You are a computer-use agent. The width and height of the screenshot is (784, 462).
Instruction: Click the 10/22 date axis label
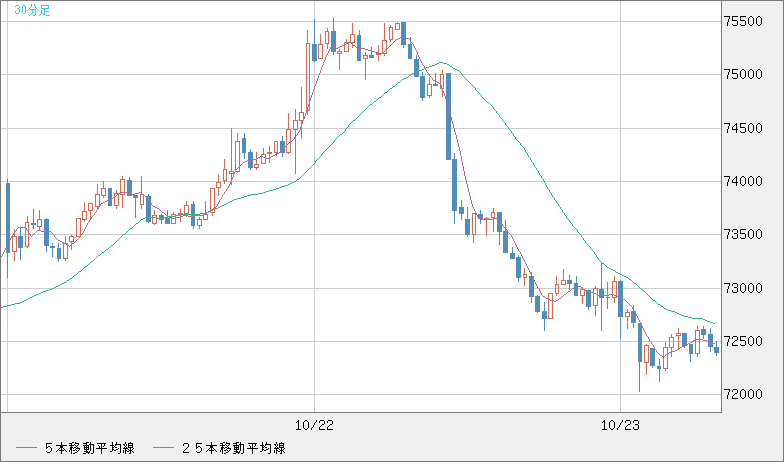pyautogui.click(x=314, y=426)
